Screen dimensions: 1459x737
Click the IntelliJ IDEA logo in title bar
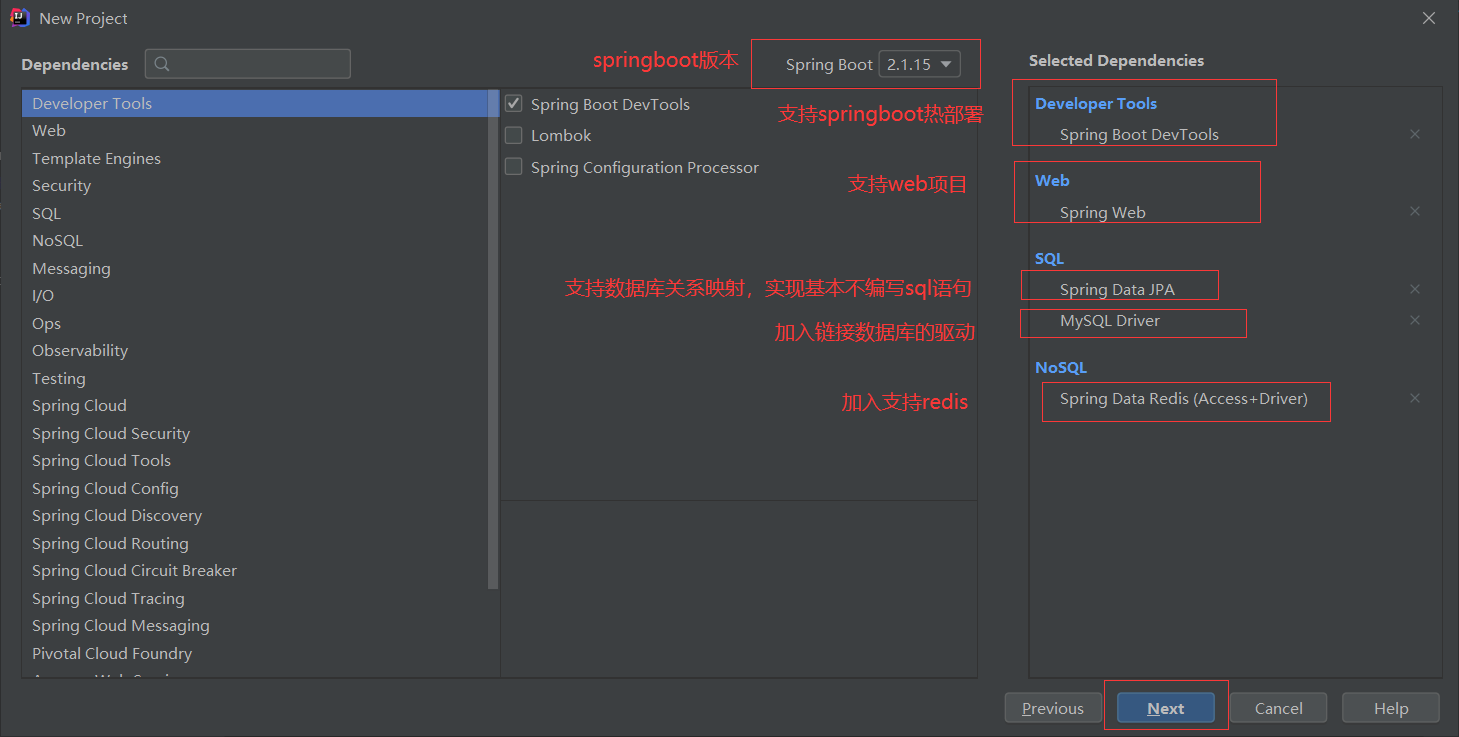point(19,18)
